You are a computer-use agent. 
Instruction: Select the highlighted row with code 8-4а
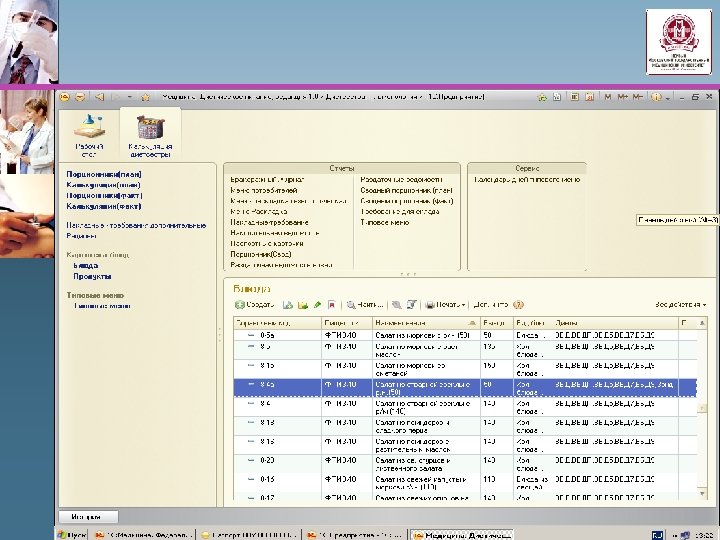(465, 388)
